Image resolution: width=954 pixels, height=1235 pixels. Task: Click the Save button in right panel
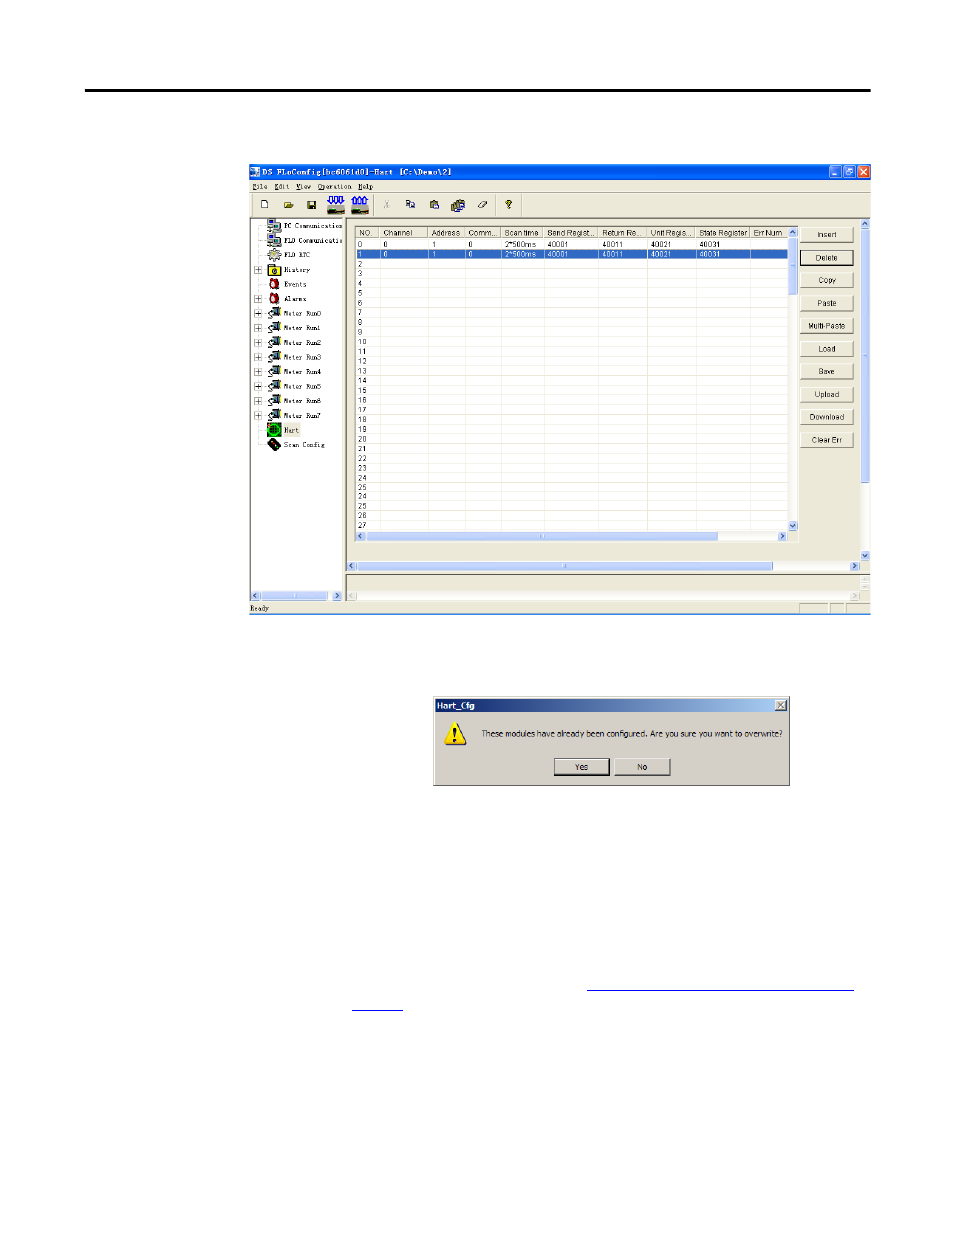(x=827, y=371)
